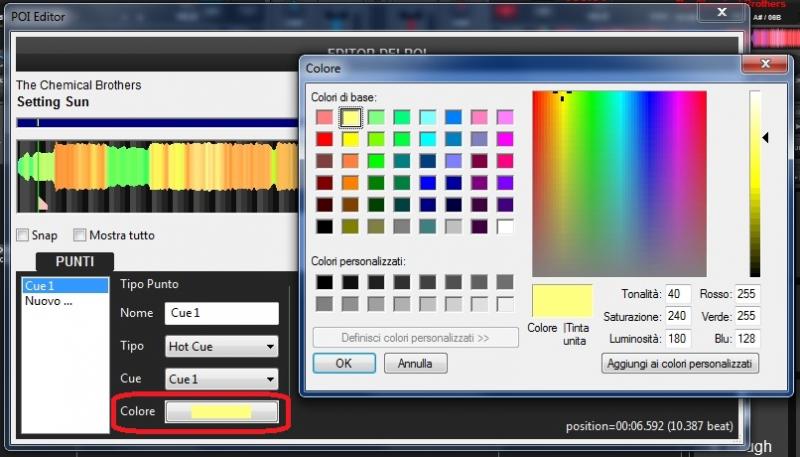This screenshot has height=457, width=800.
Task: Click the Tonalità value field
Action: click(x=678, y=294)
